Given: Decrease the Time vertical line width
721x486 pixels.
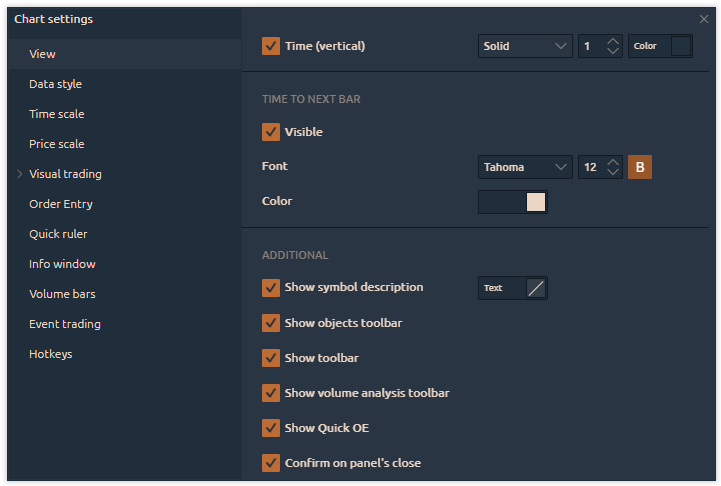Looking at the screenshot, I should 614,51.
